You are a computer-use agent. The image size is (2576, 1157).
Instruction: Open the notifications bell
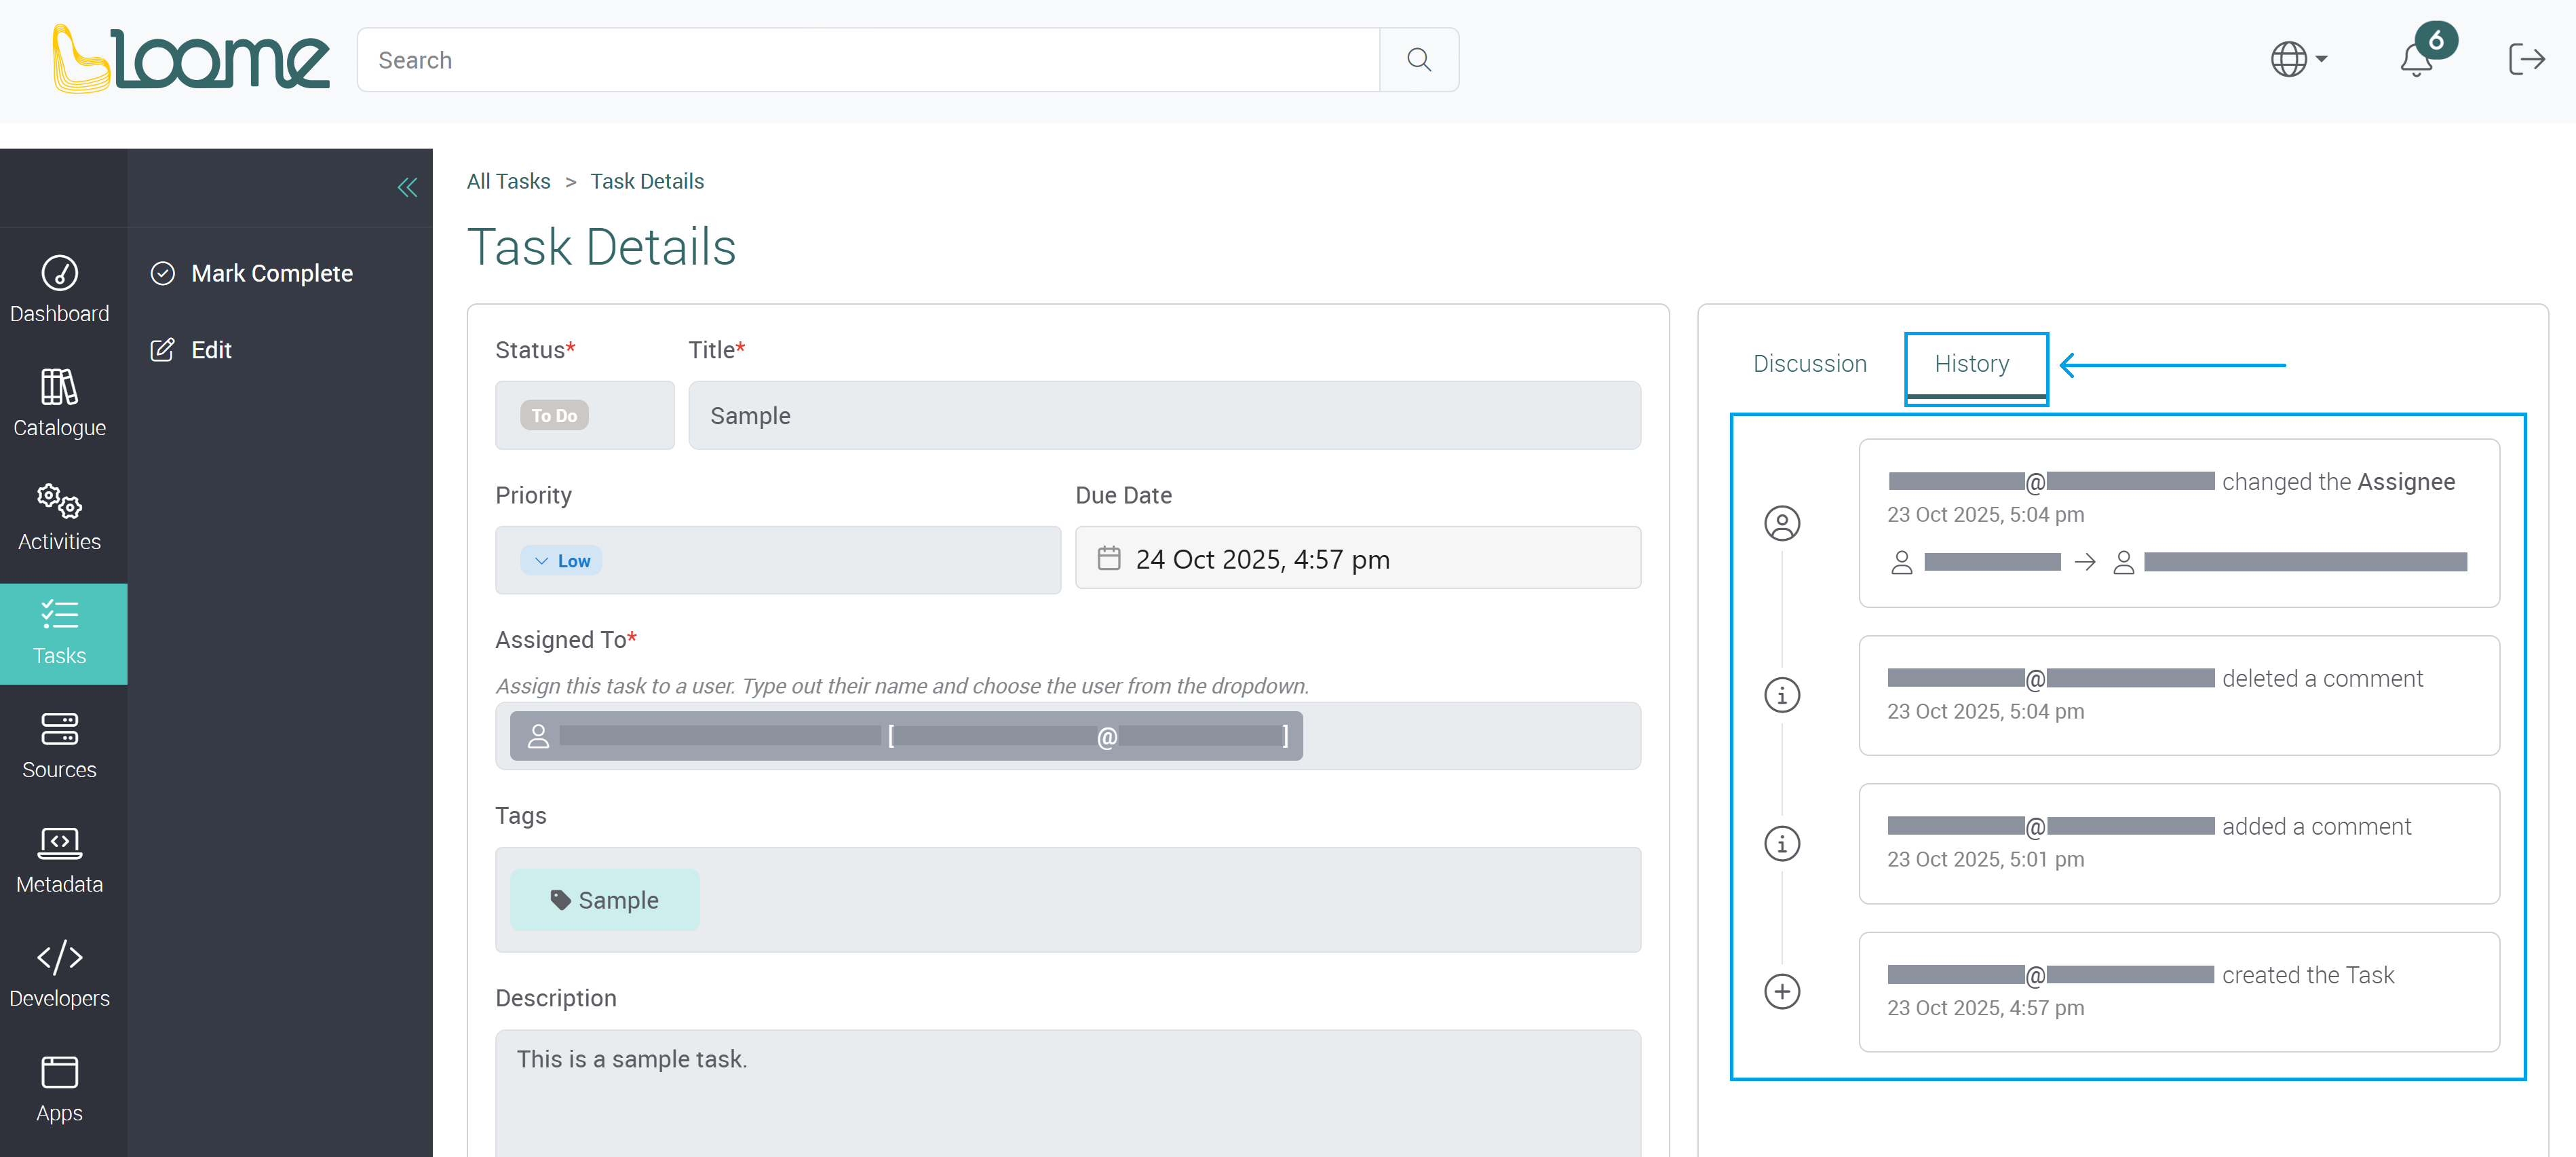pyautogui.click(x=2417, y=60)
